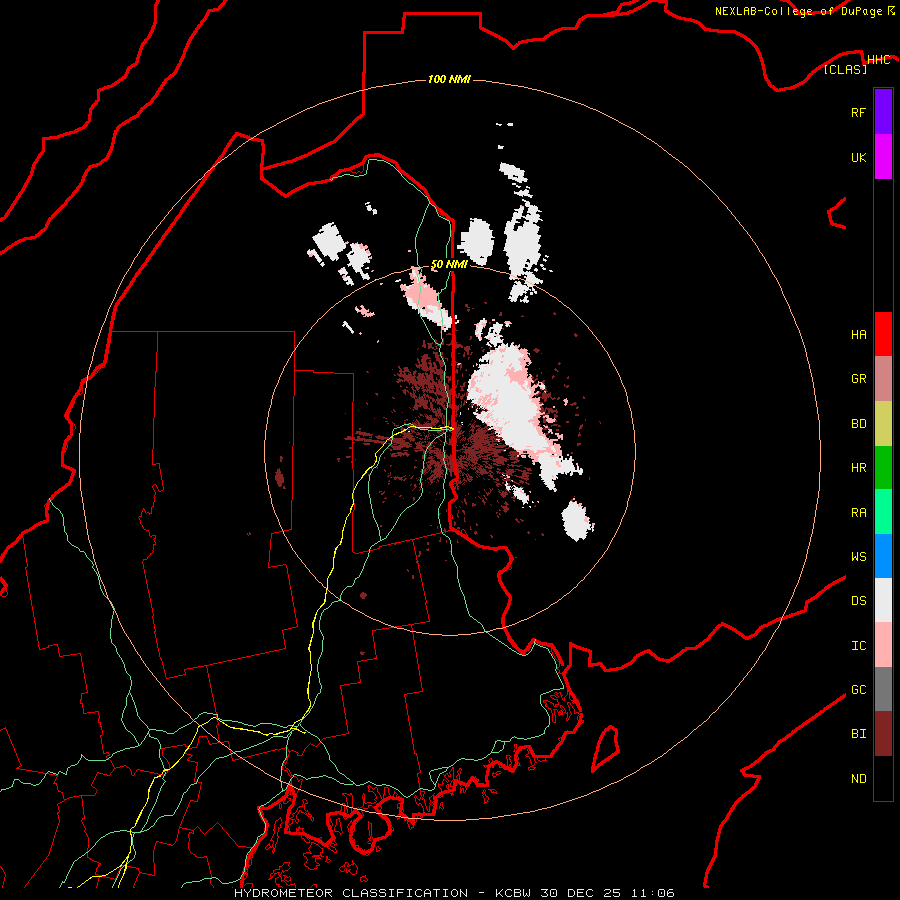Click the HR heavy rain green swatch
Screen dimensions: 900x900
coord(883,467)
